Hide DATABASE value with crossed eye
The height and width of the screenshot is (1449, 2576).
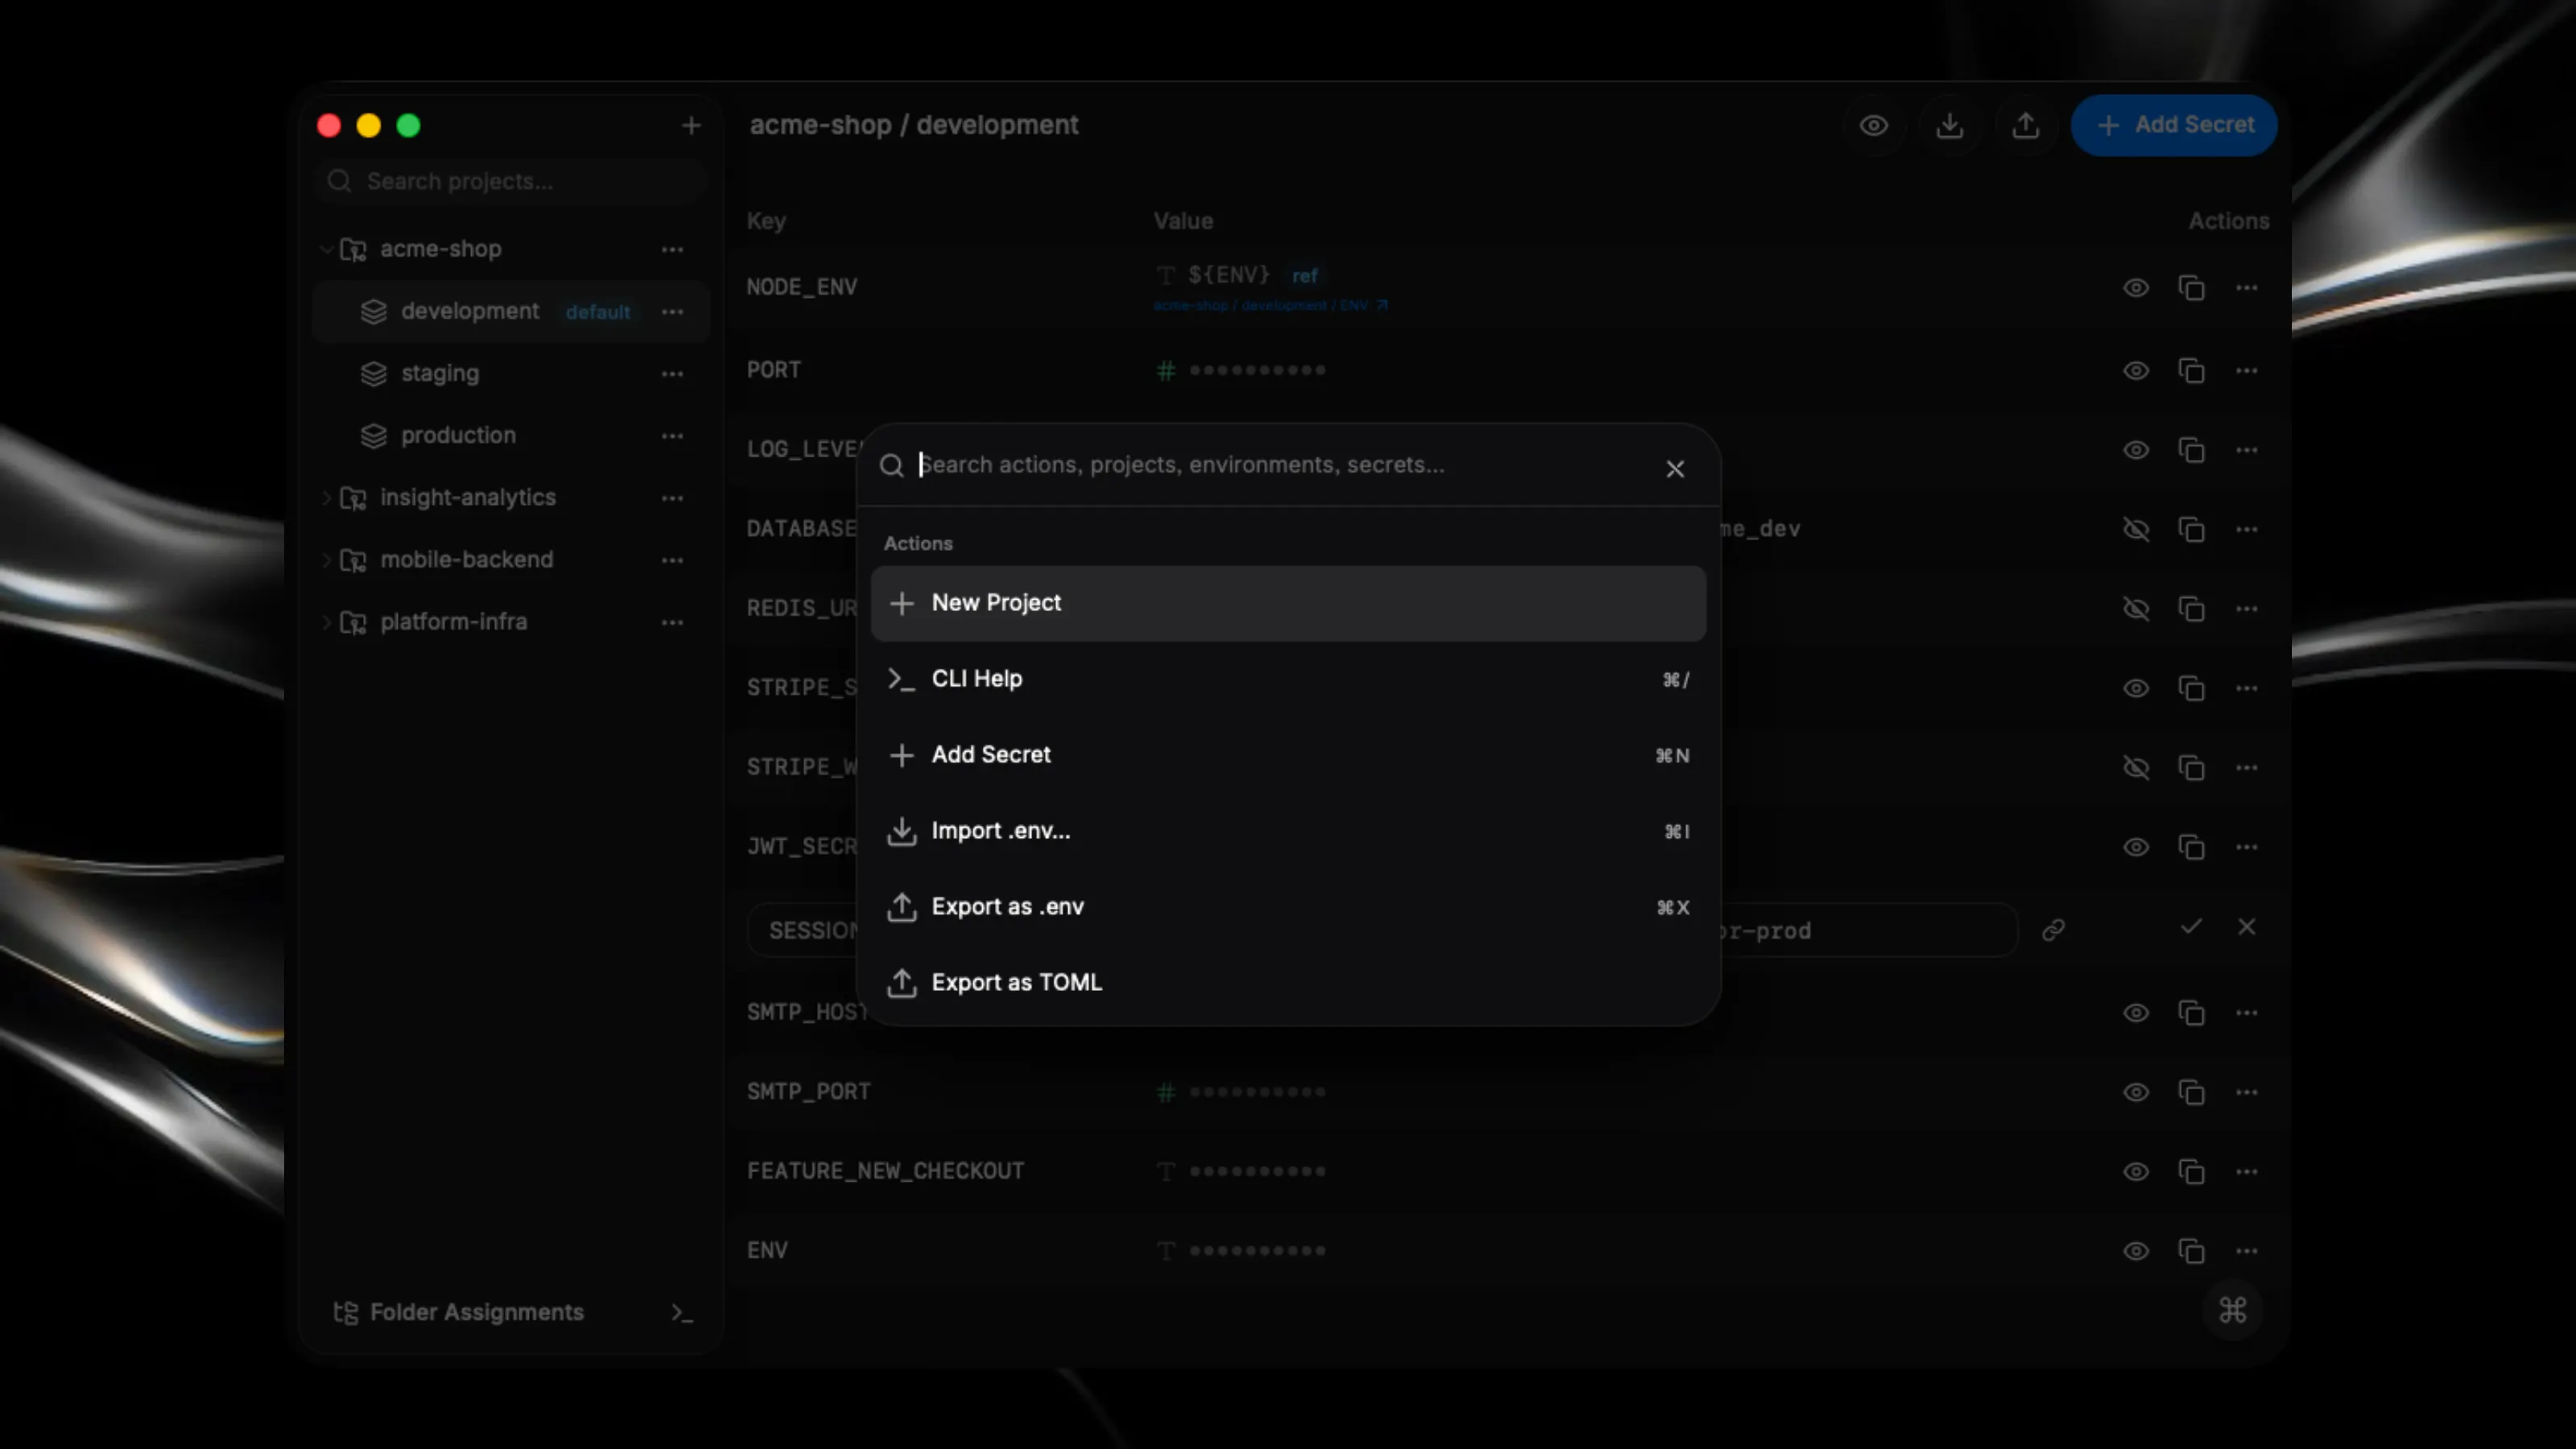pos(2136,529)
